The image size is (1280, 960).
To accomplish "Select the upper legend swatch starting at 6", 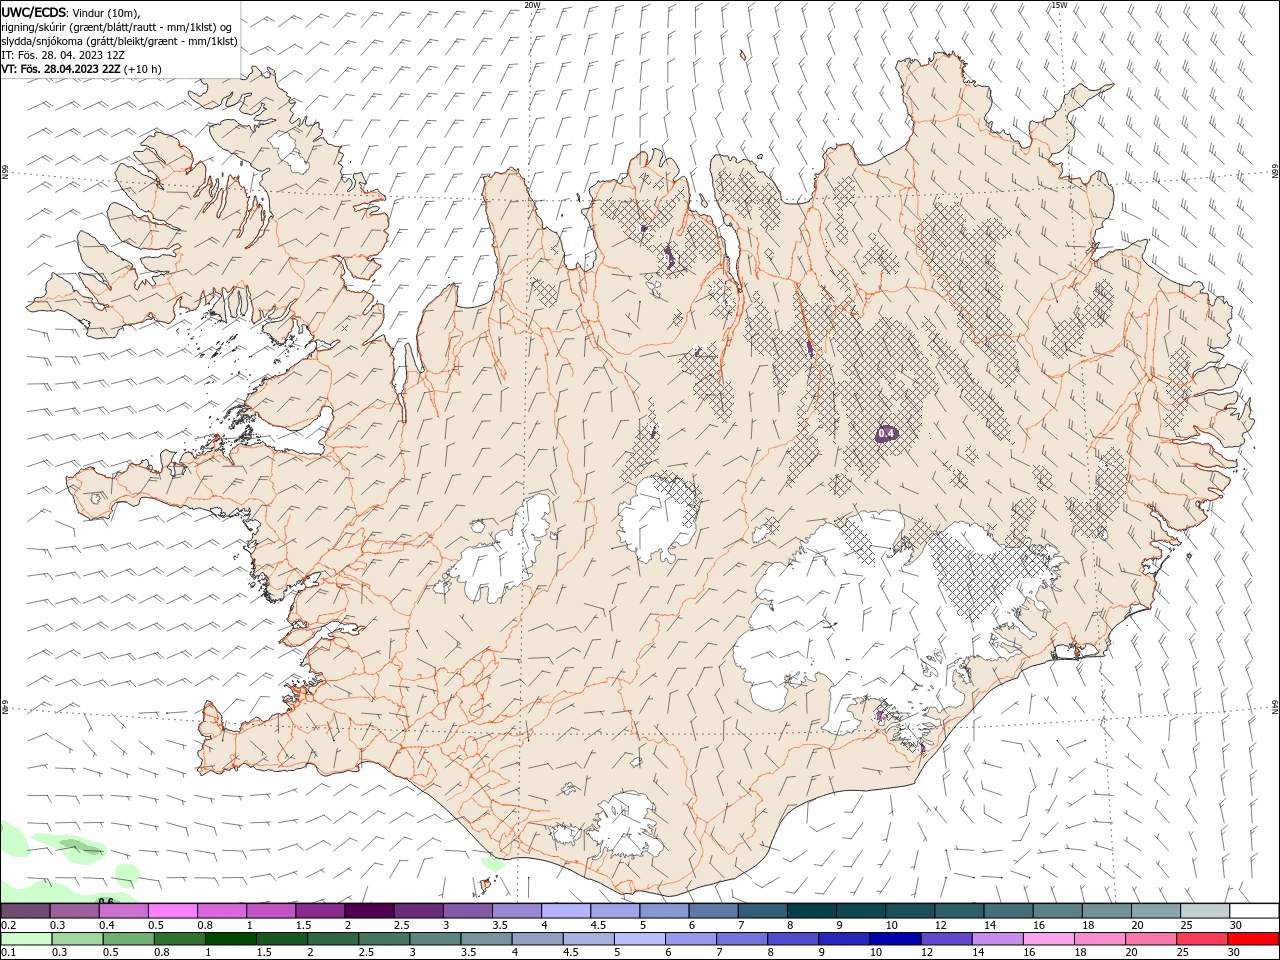I will coord(712,911).
